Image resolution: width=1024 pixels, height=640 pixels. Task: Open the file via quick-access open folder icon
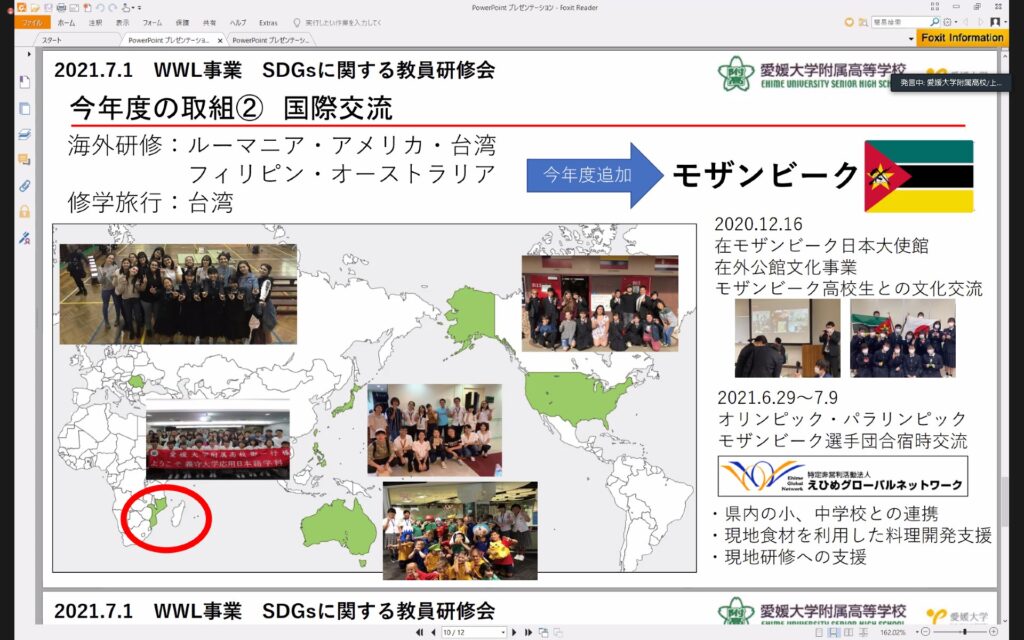click(35, 8)
